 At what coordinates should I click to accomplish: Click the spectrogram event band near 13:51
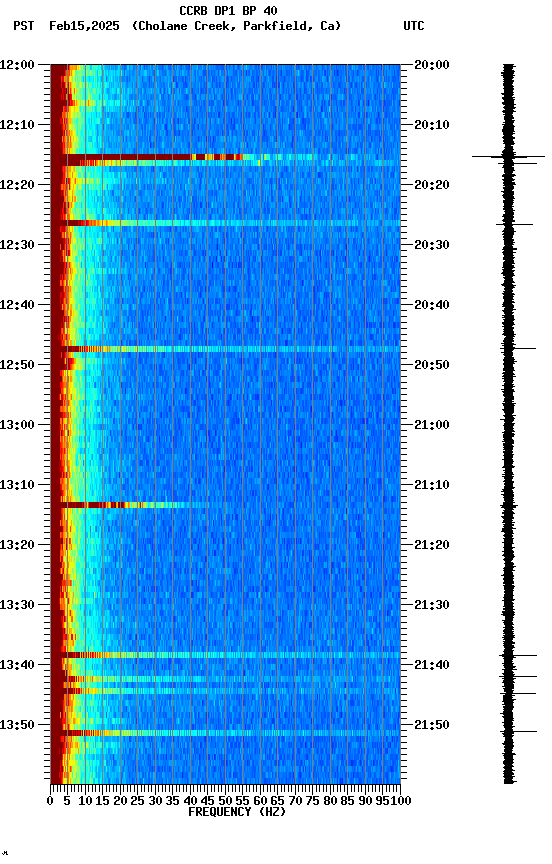click(x=225, y=733)
